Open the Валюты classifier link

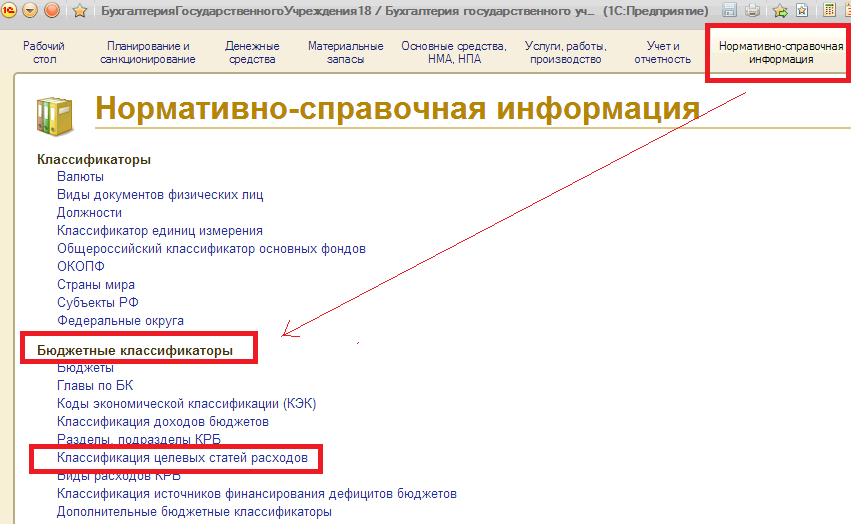(80, 176)
